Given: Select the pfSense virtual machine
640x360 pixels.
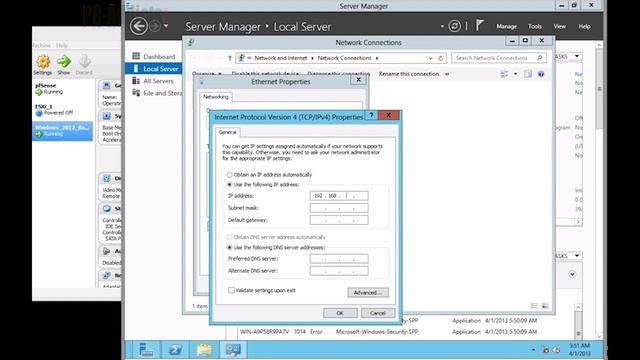Looking at the screenshot, I should click(x=62, y=89).
